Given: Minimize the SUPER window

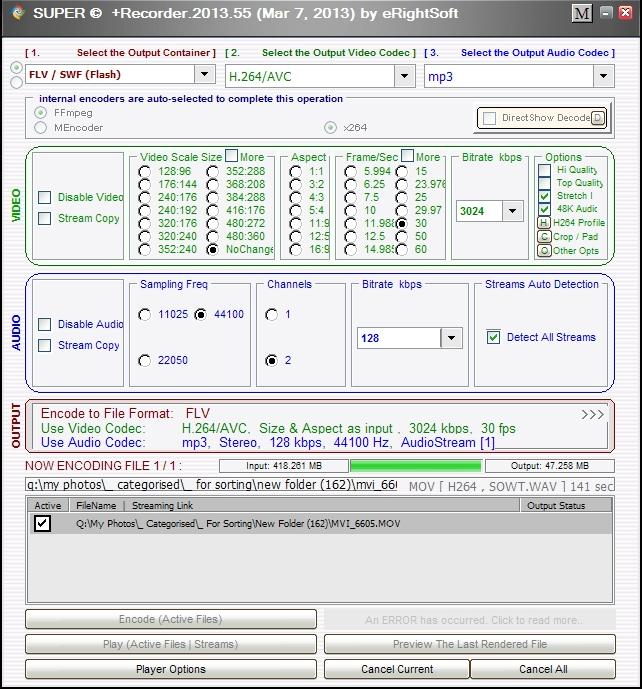Looking at the screenshot, I should pyautogui.click(x=606, y=12).
